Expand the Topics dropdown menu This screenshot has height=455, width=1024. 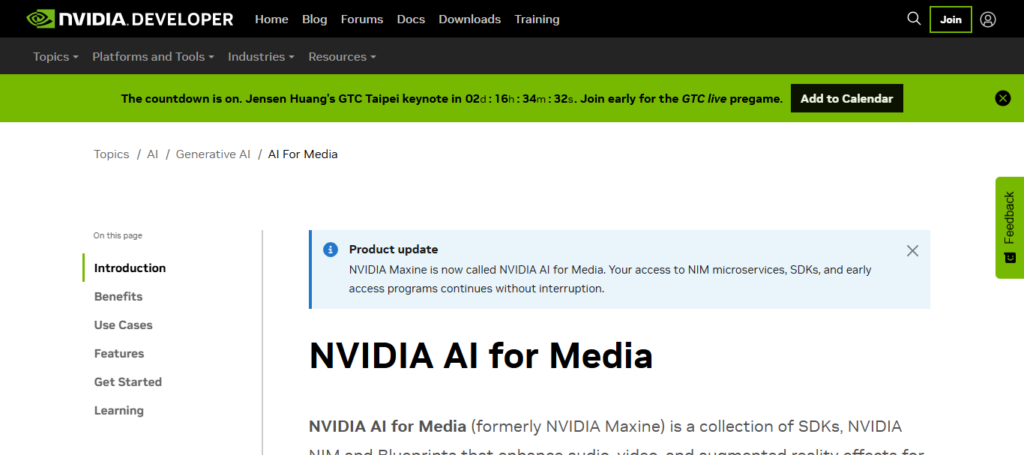(x=56, y=57)
